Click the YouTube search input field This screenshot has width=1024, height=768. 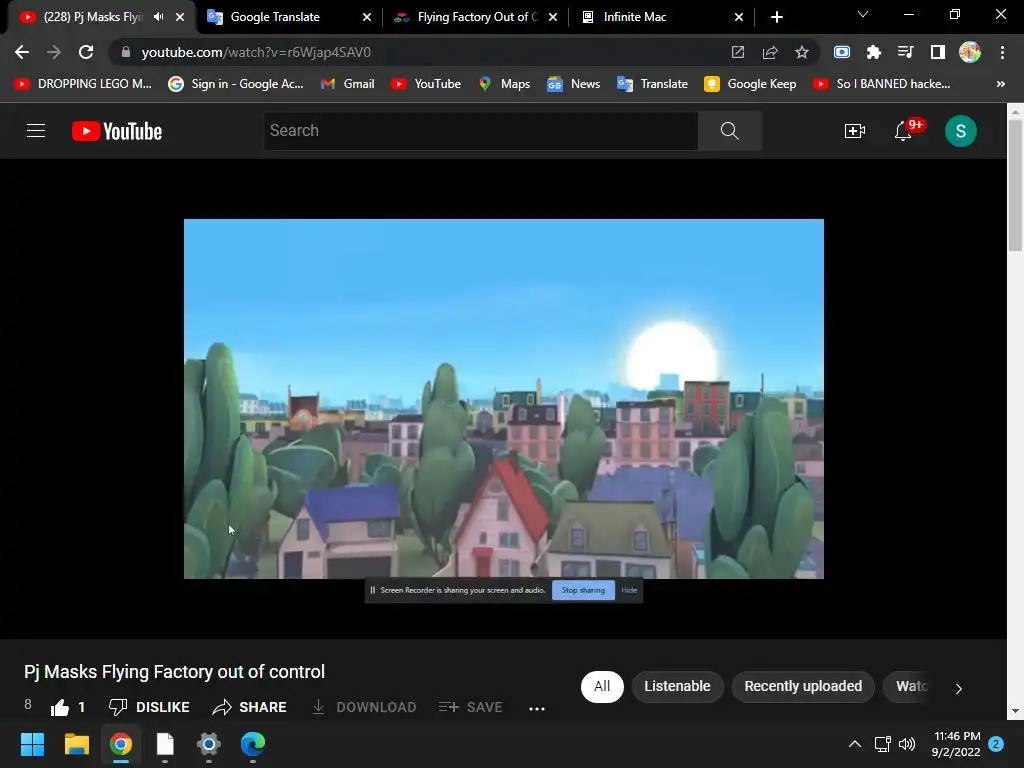pyautogui.click(x=481, y=131)
